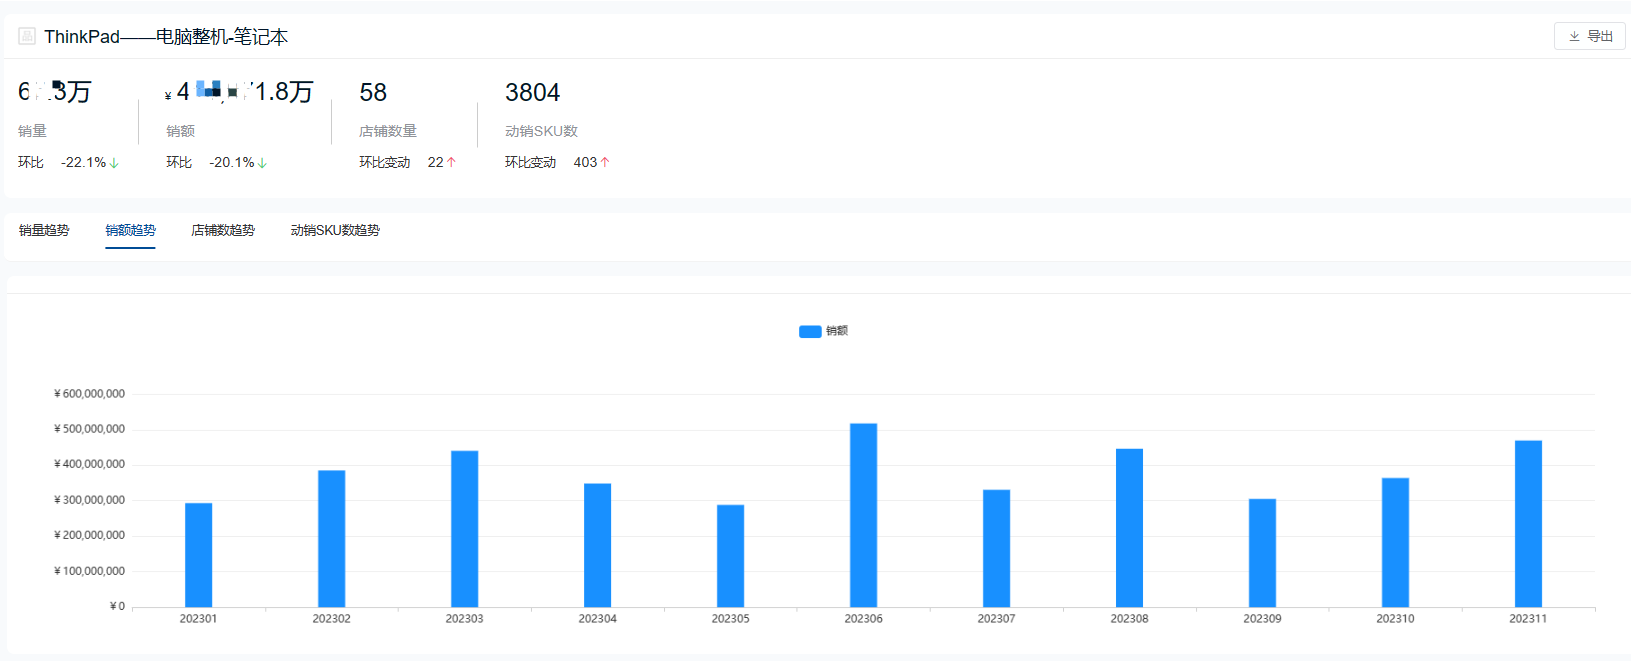Select the 202305 chart bar
Viewport: 1631px width, 661px height.
tap(730, 556)
